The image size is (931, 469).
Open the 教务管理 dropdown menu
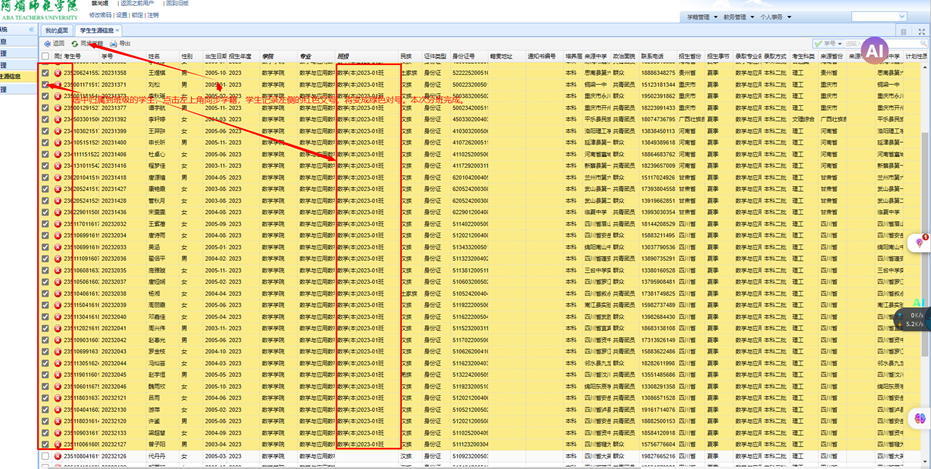[739, 17]
